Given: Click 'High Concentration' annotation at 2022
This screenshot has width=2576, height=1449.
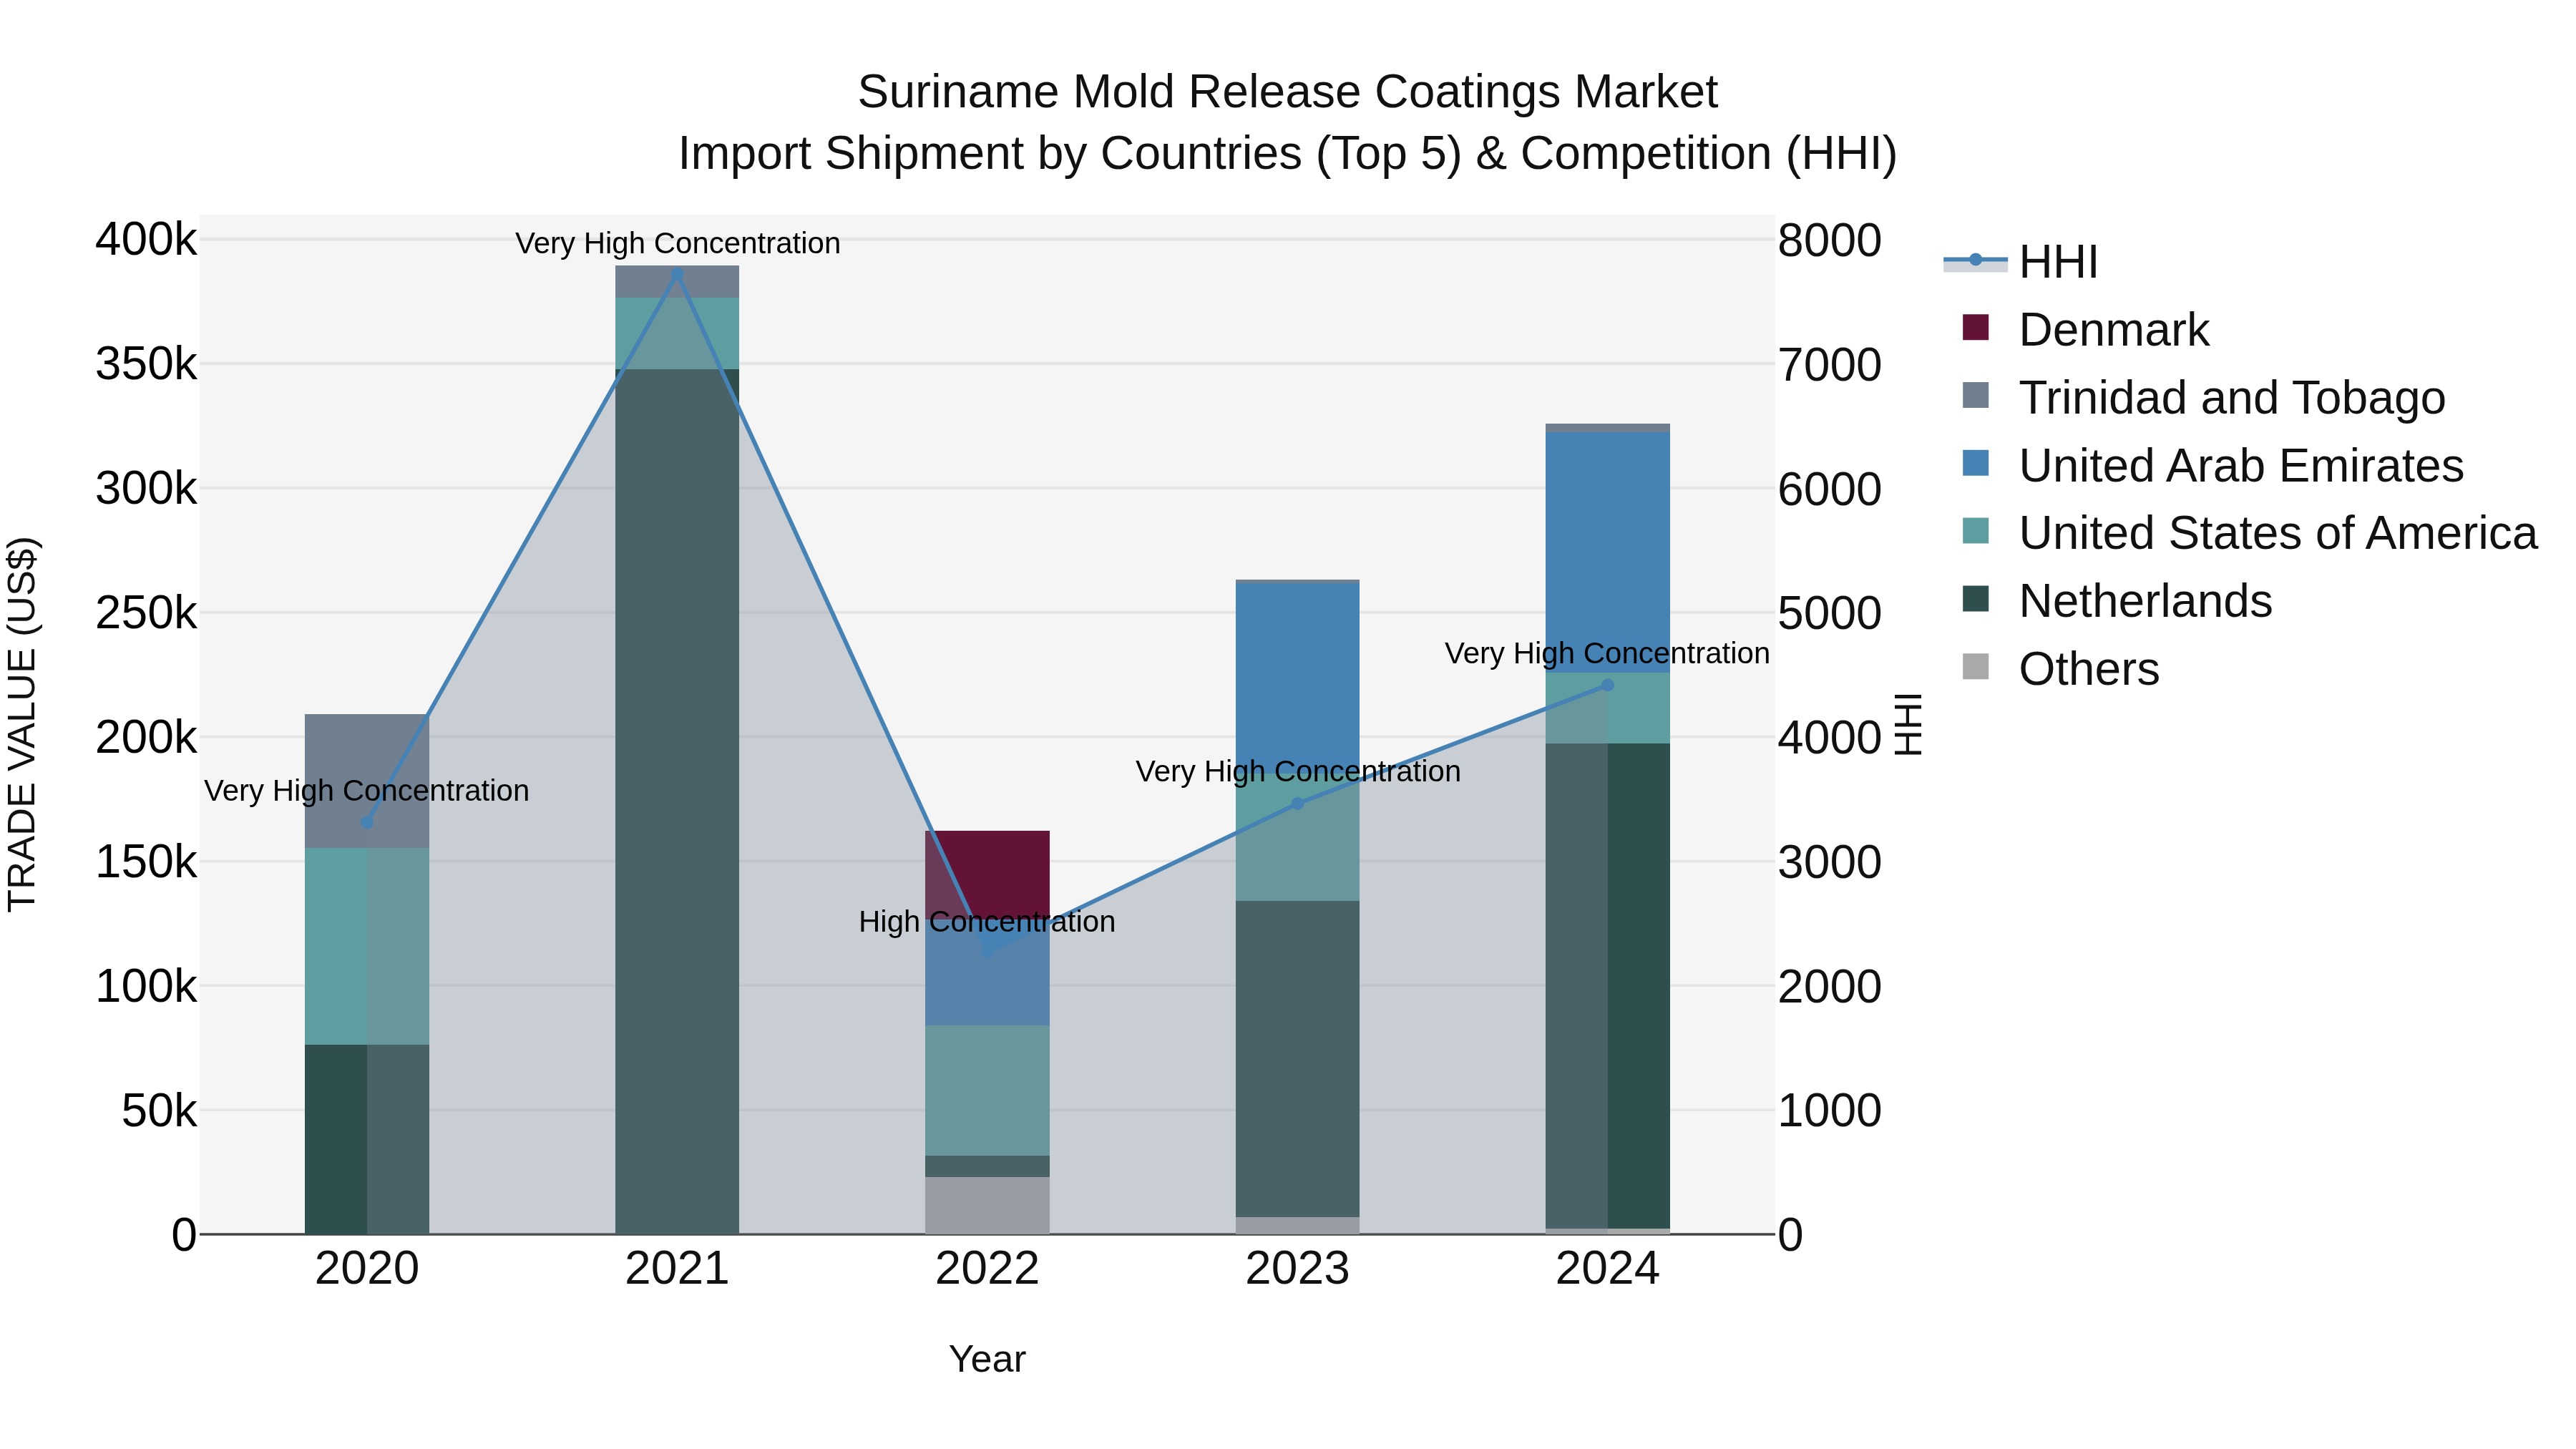Looking at the screenshot, I should (987, 922).
